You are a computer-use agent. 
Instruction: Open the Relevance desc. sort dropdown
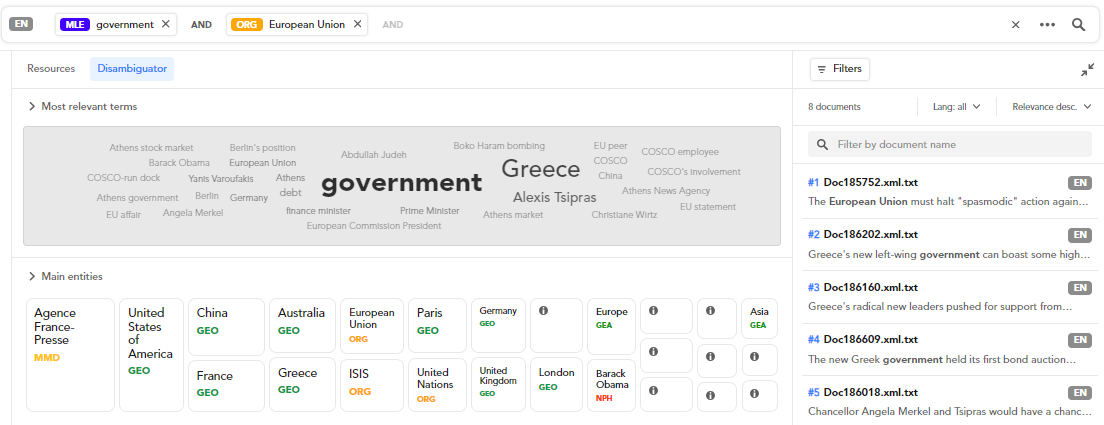tap(1050, 107)
